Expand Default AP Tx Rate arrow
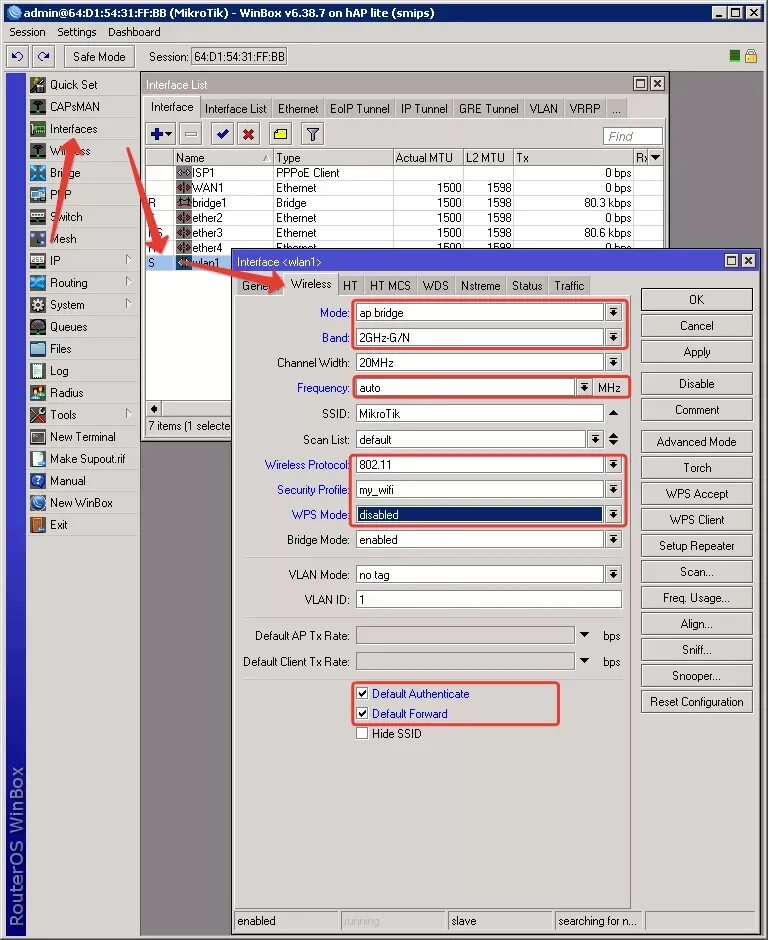The height and width of the screenshot is (940, 768). coord(585,635)
